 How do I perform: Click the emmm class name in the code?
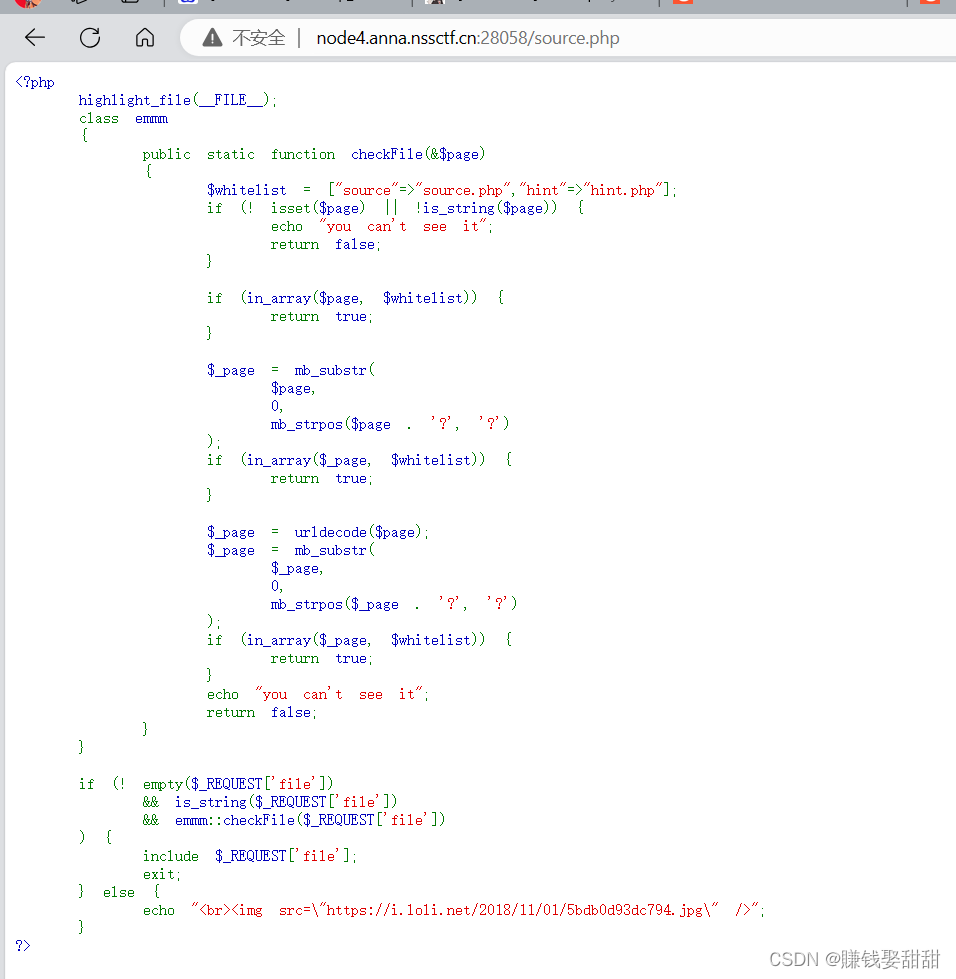click(151, 118)
